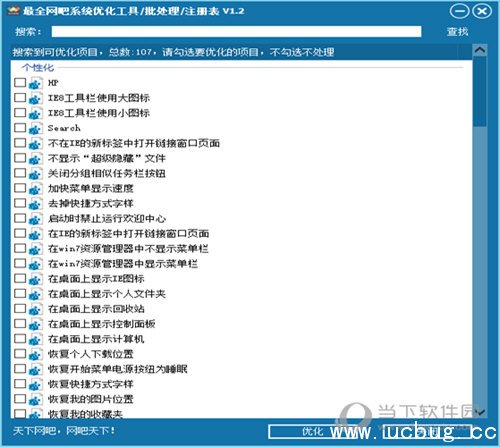Click icon beside 恢复开始菜单电源按钮为睡眠
This screenshot has height=447, width=500.
36,369
